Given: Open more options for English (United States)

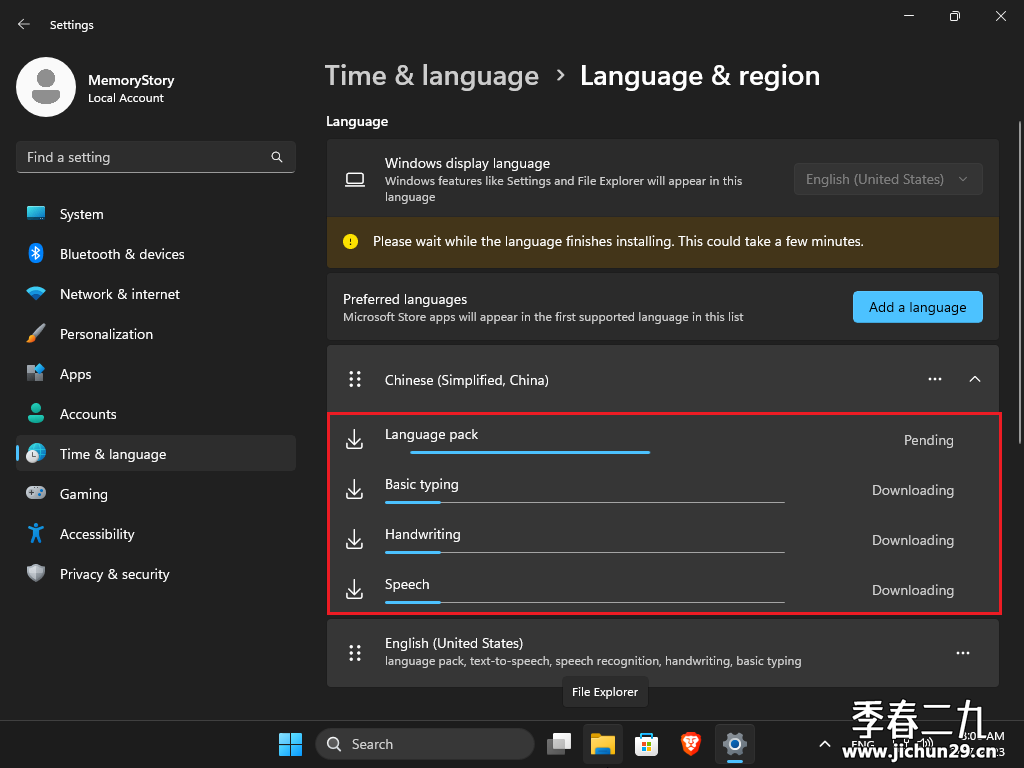Looking at the screenshot, I should 963,652.
